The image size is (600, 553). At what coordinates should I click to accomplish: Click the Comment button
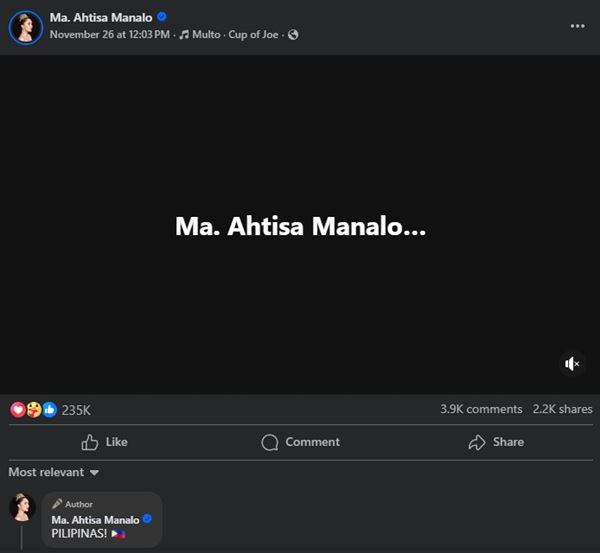tap(300, 442)
